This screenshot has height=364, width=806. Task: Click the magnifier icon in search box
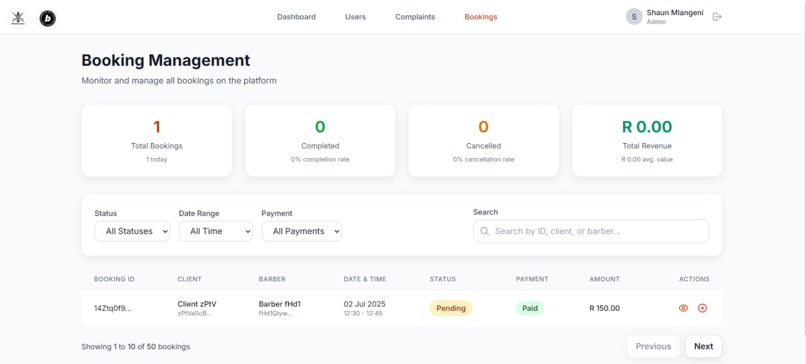tap(484, 231)
